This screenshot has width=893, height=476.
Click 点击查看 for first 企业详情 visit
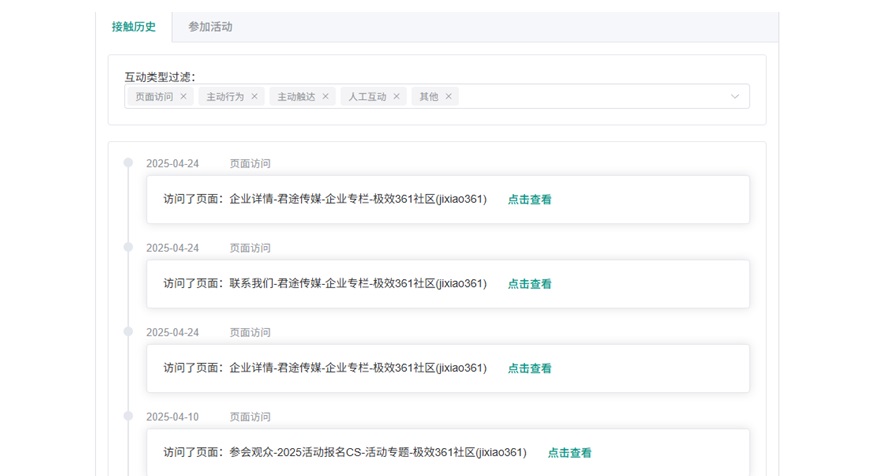(530, 199)
